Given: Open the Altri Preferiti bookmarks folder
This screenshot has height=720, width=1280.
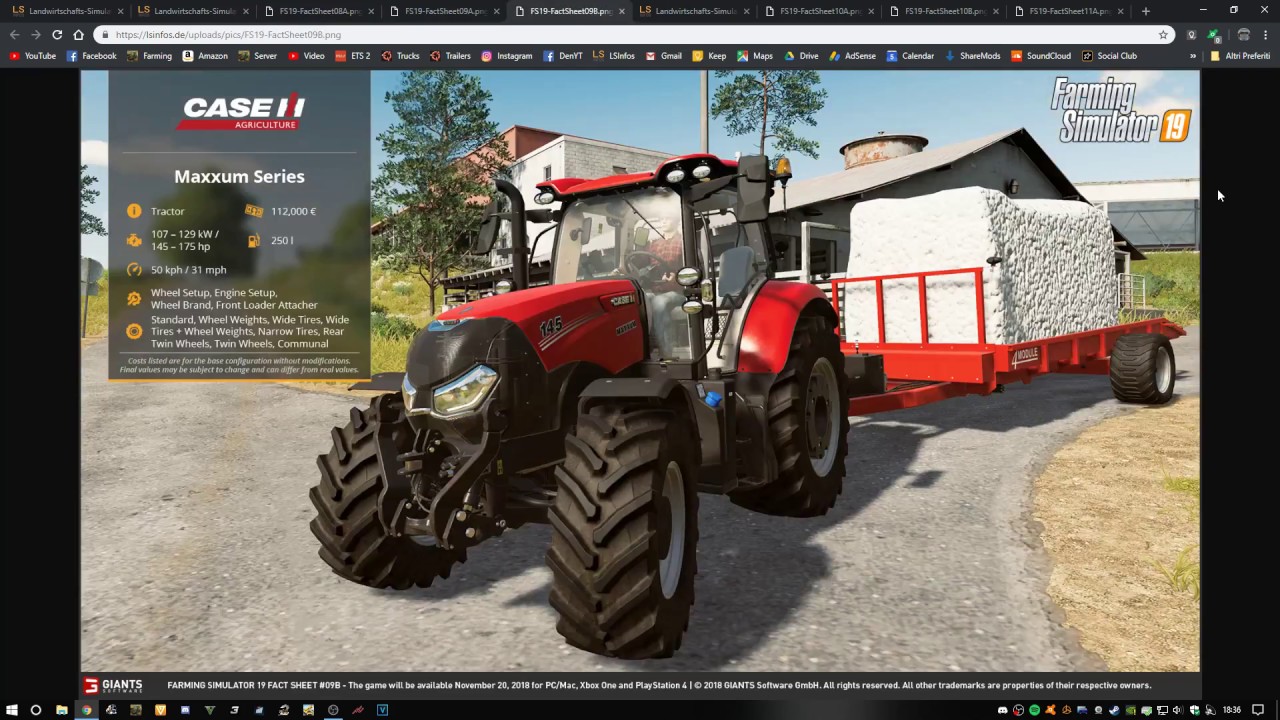Looking at the screenshot, I should [x=1240, y=56].
